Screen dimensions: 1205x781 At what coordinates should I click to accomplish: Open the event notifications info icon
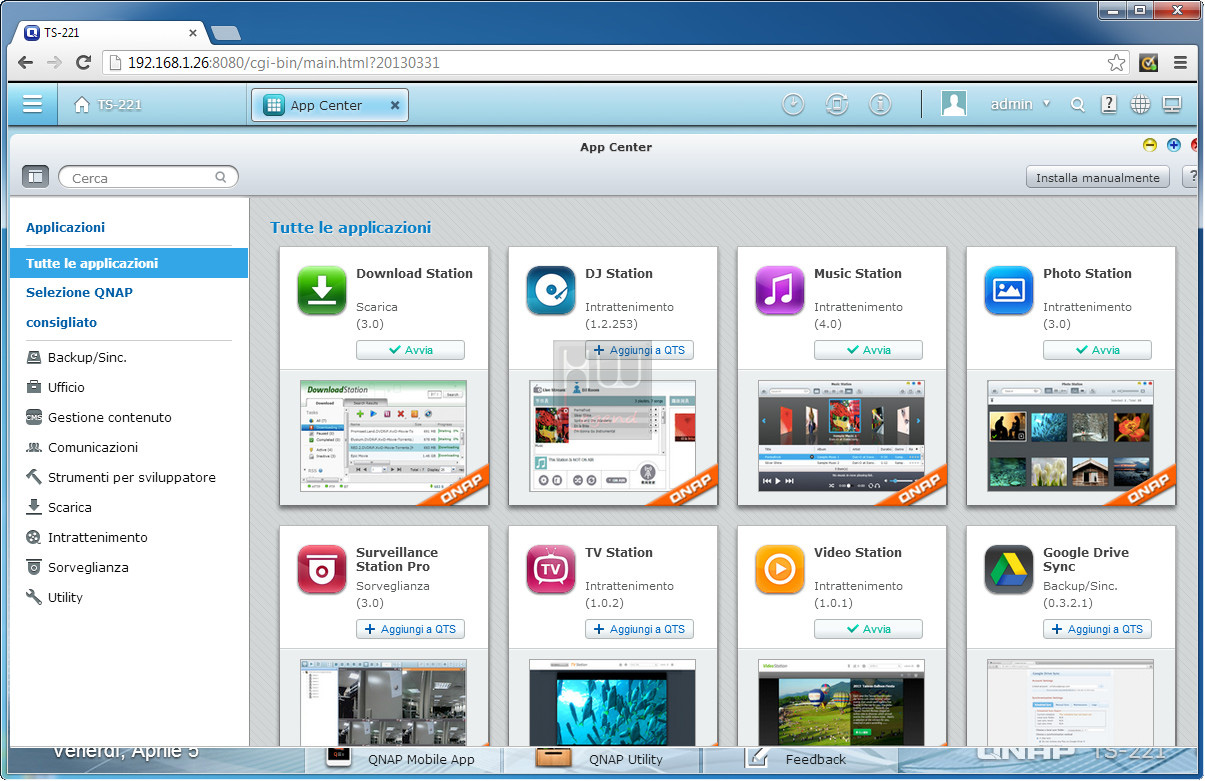(x=880, y=104)
